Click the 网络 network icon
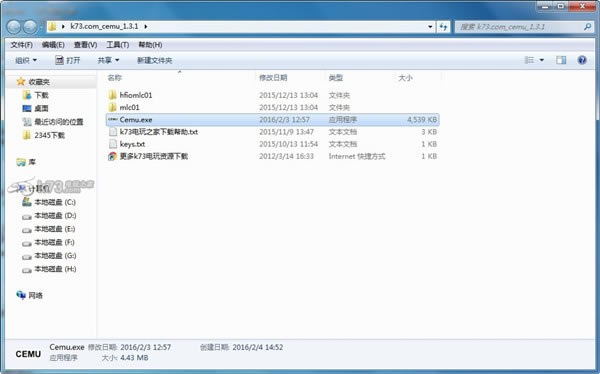The width and height of the screenshot is (600, 374). [x=21, y=295]
